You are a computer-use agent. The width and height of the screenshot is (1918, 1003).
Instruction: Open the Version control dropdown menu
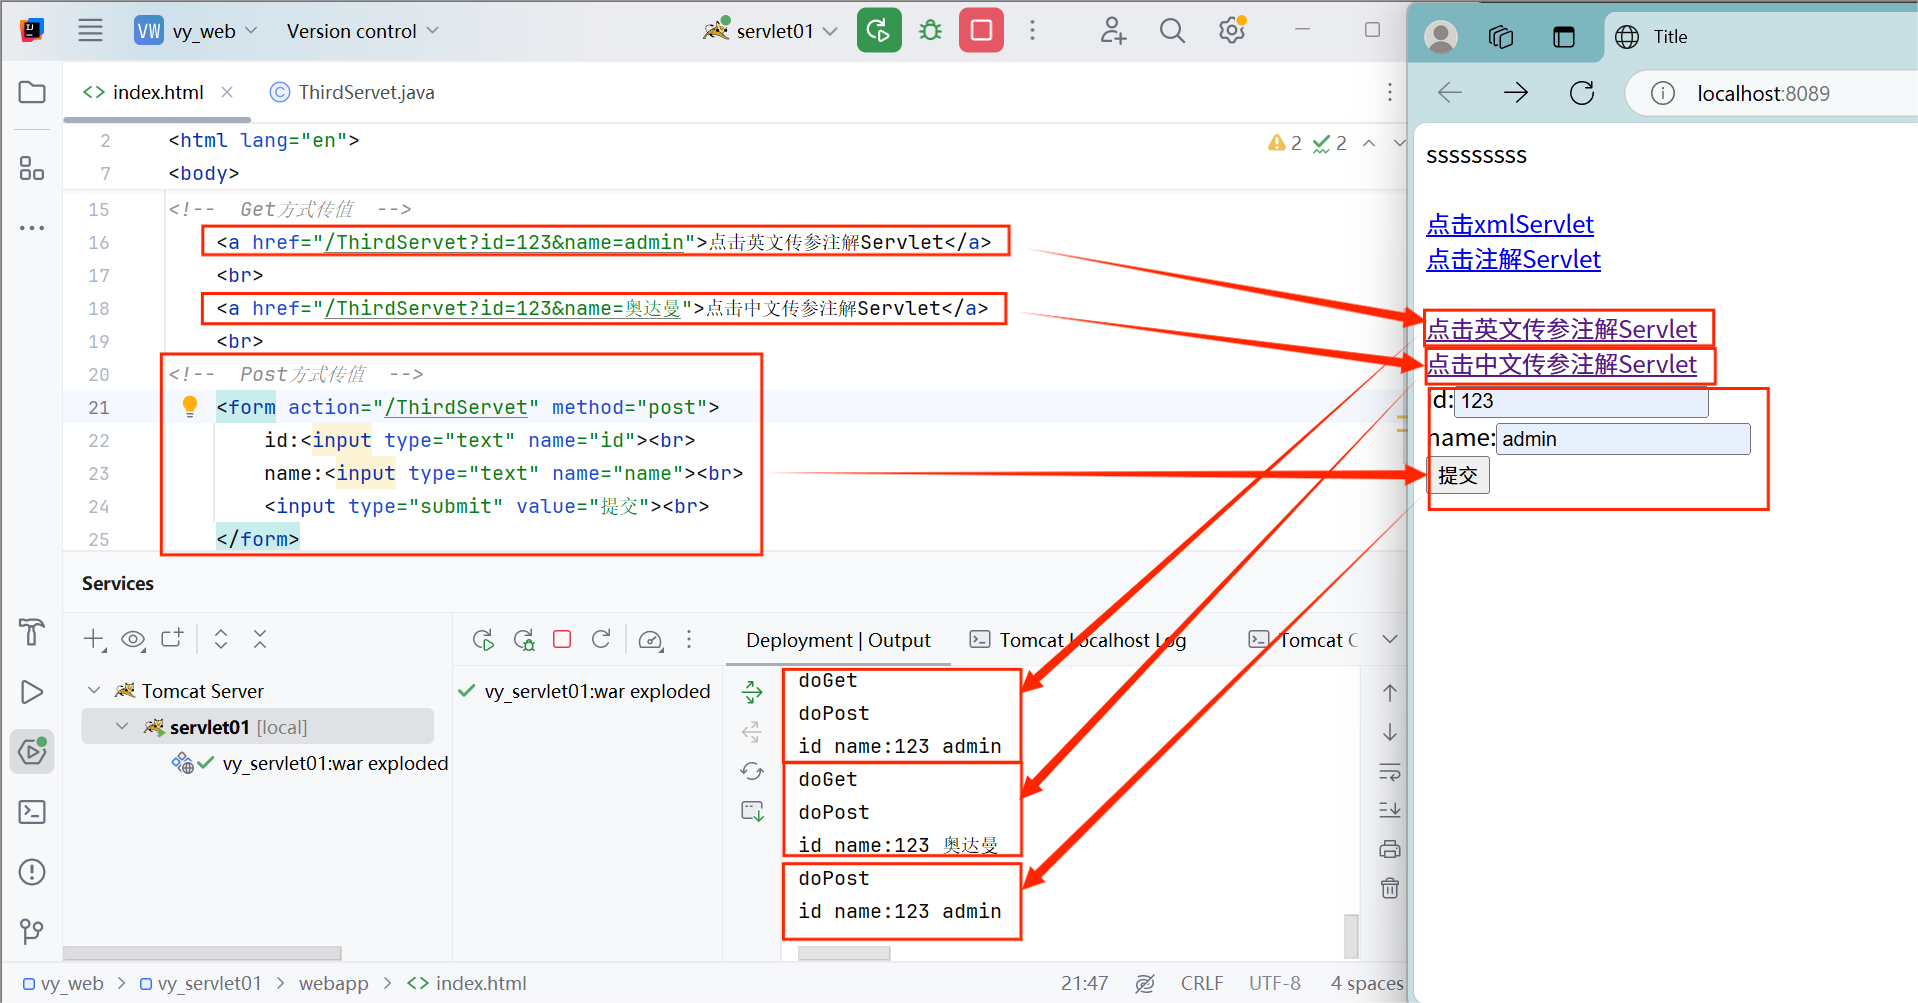click(361, 30)
